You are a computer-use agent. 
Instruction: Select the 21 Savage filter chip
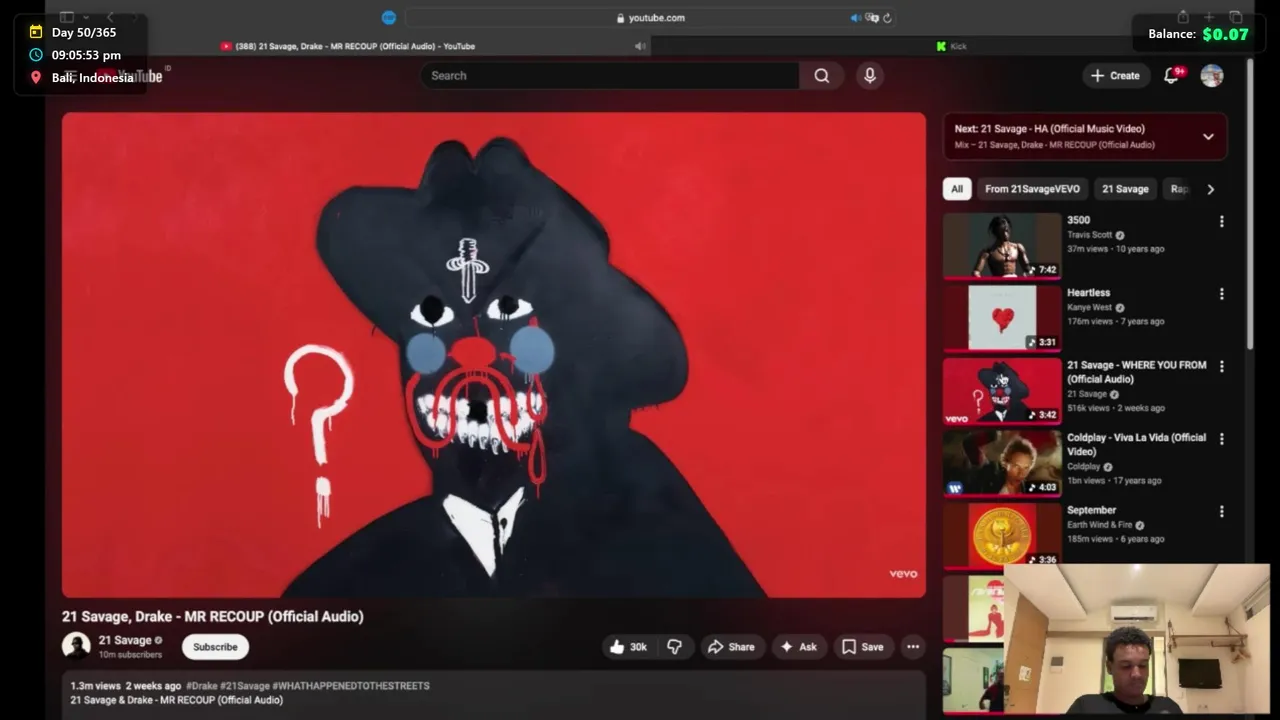pyautogui.click(x=1125, y=189)
